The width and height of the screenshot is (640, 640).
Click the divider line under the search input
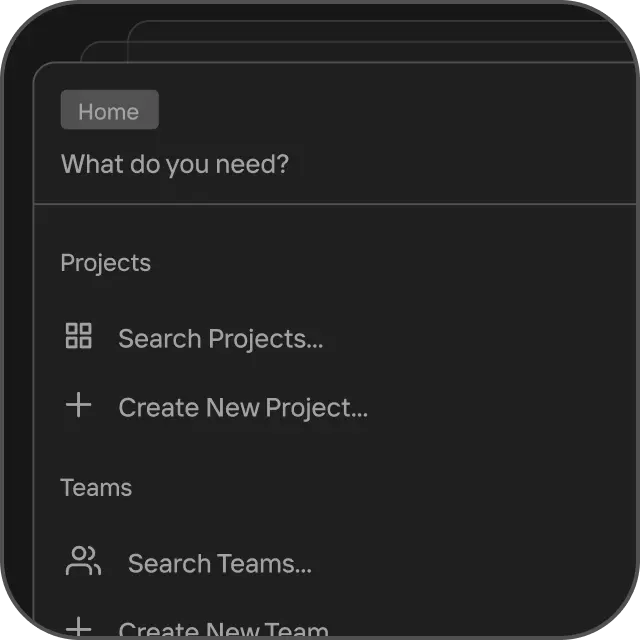330,204
